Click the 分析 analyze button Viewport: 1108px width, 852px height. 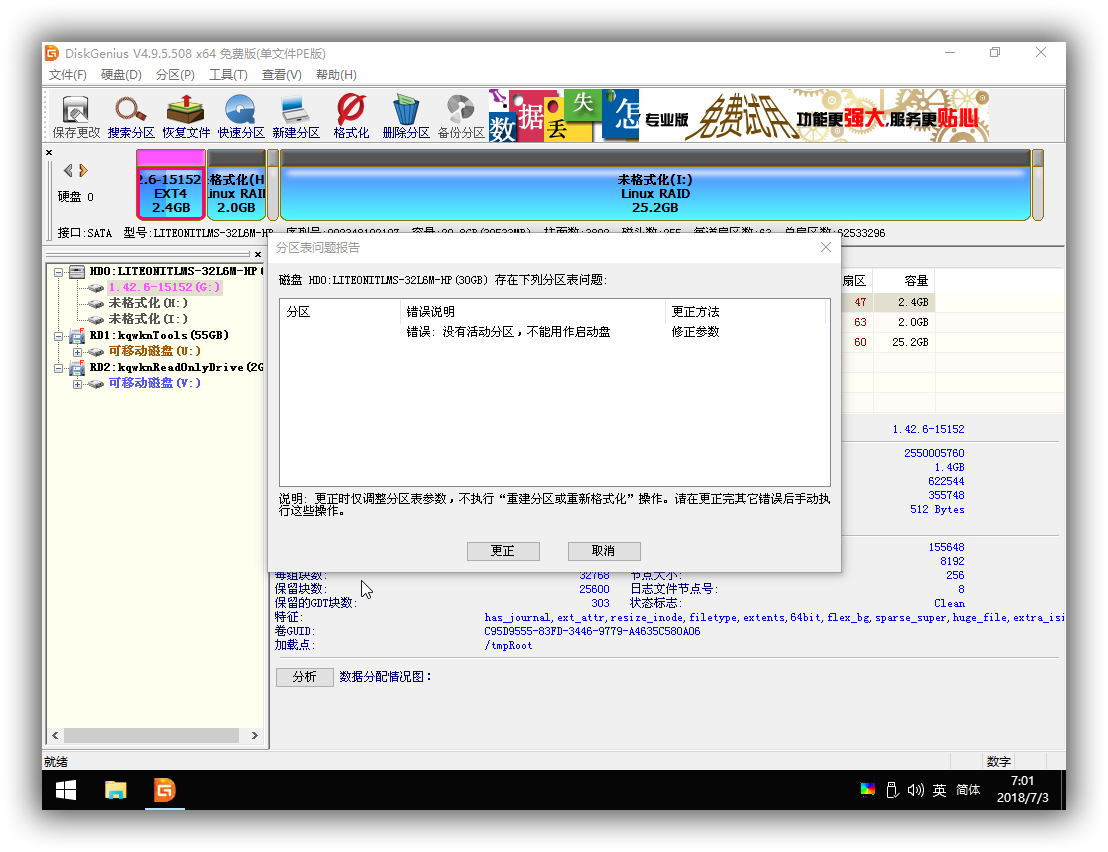[x=305, y=677]
